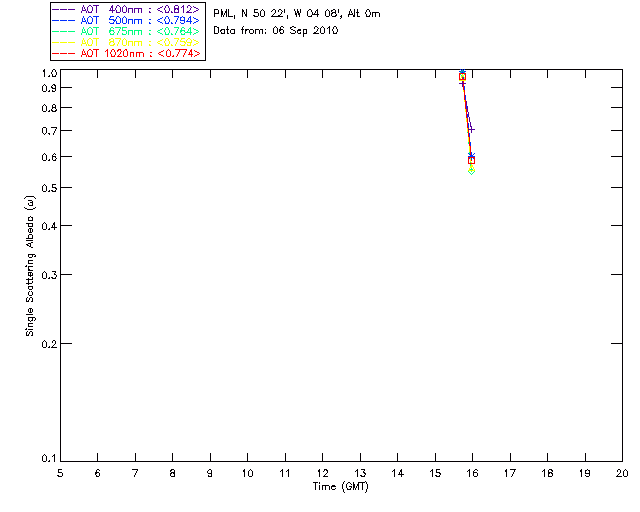Click the y-axis tick label 1.0
Viewport: 640px width, 512px height.
point(49,73)
